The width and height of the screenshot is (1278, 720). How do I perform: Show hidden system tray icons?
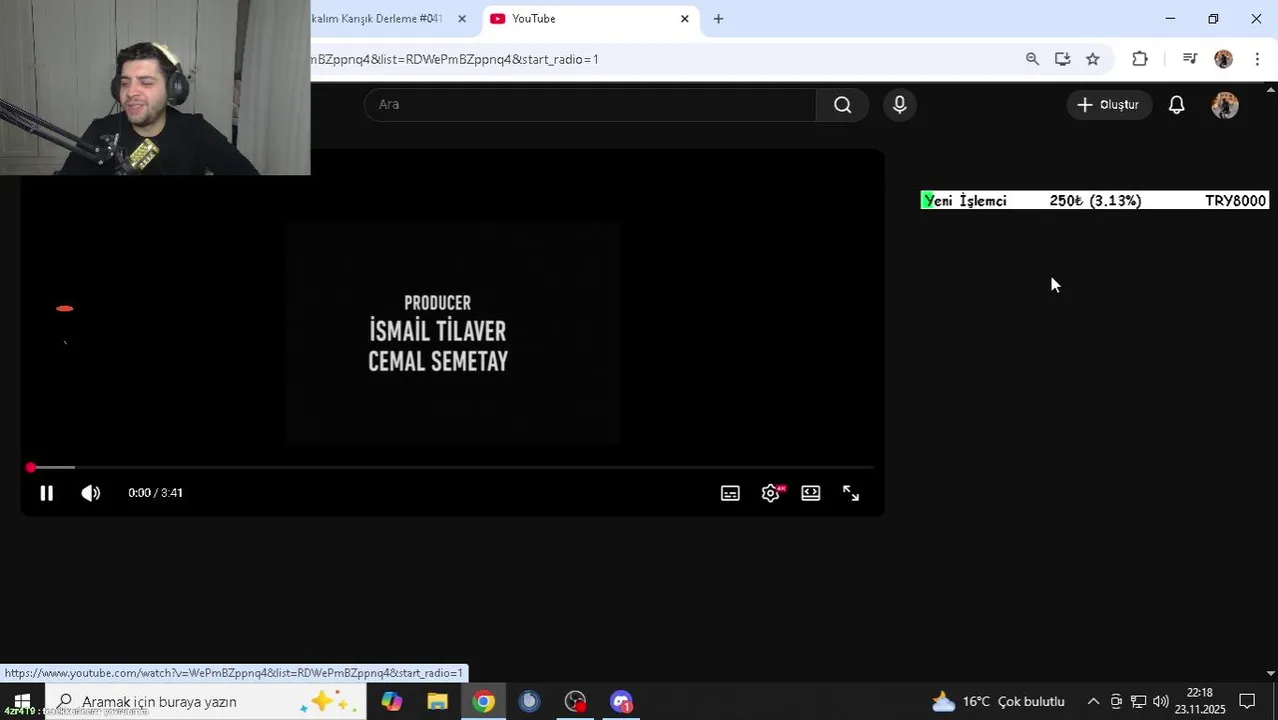point(1093,701)
